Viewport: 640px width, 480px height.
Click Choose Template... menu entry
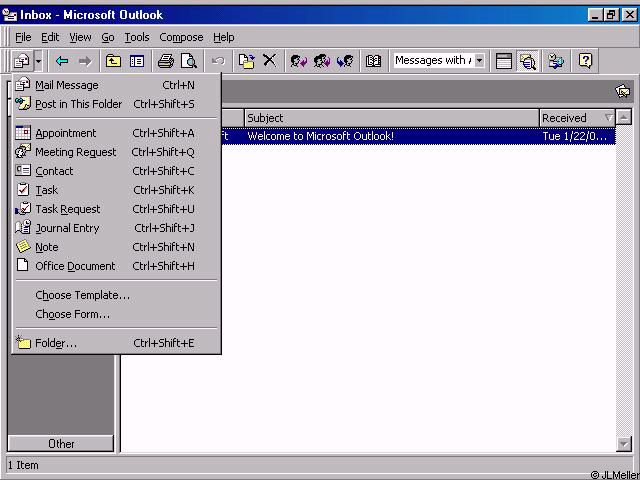(x=116, y=295)
